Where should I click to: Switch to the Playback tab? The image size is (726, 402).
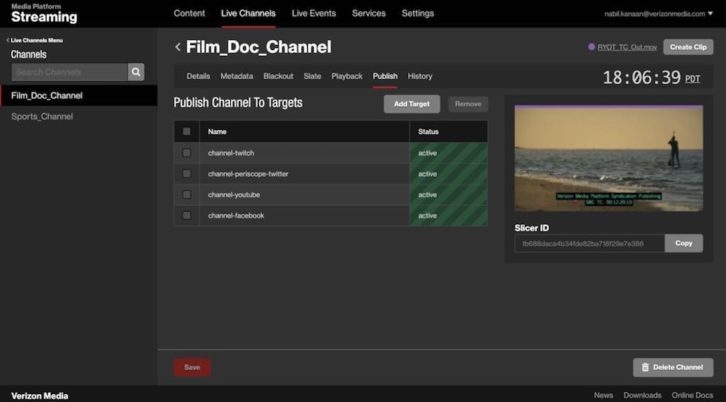347,76
